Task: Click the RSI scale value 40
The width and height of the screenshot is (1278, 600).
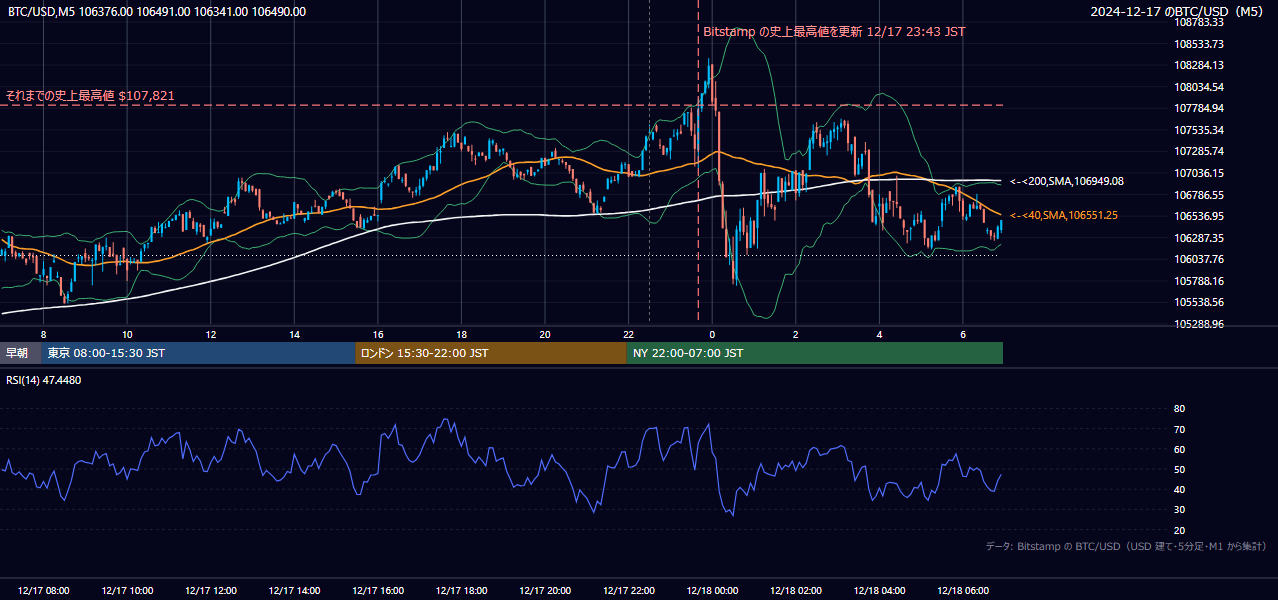Action: coord(1179,489)
